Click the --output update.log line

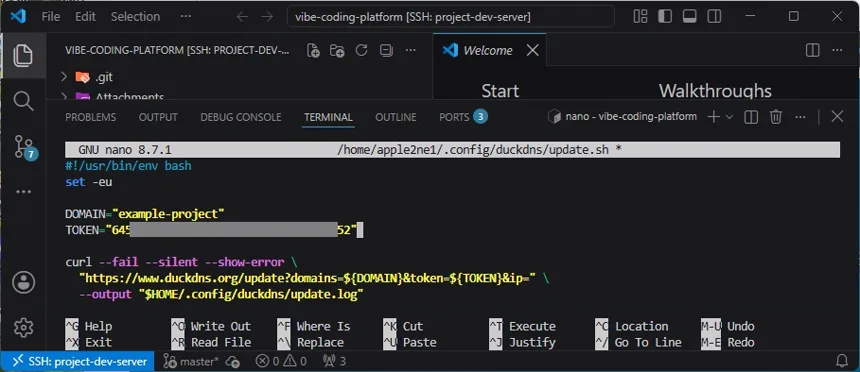(222, 295)
